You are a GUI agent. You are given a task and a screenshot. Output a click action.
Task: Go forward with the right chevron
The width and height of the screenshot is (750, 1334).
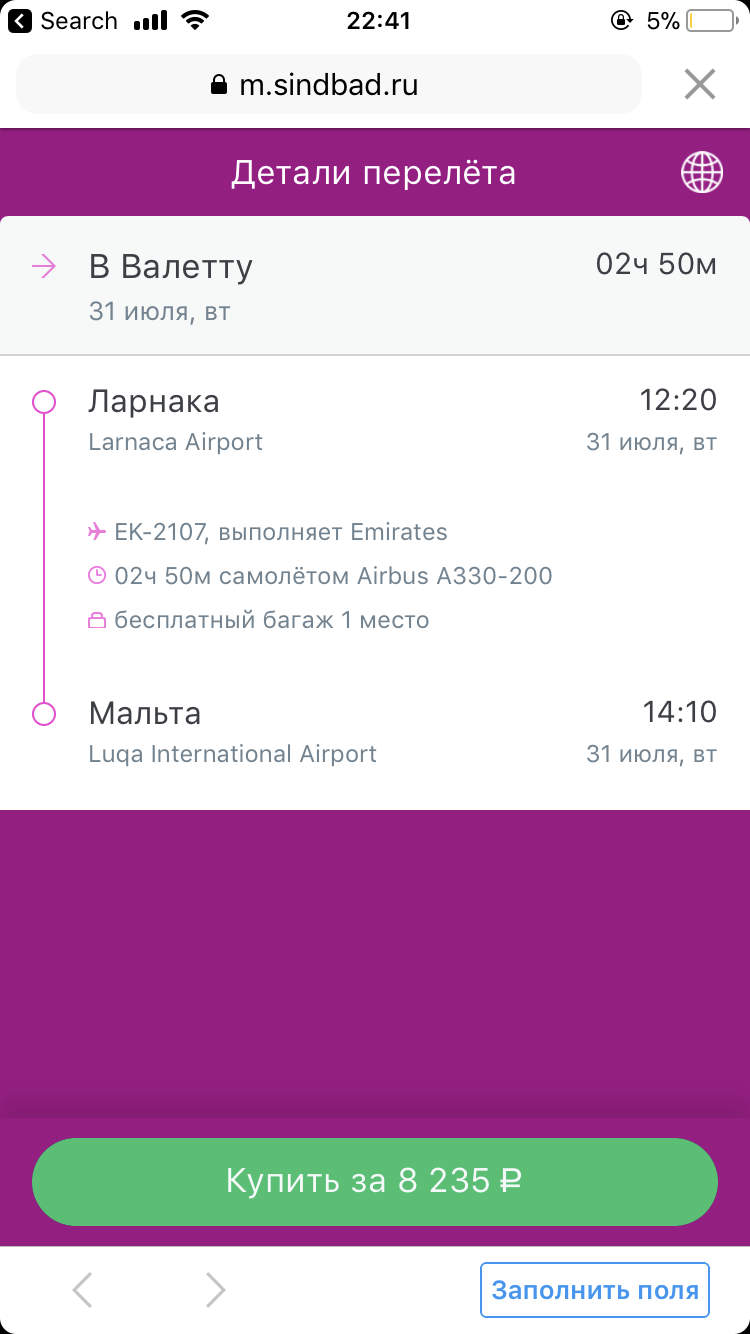[x=215, y=1290]
